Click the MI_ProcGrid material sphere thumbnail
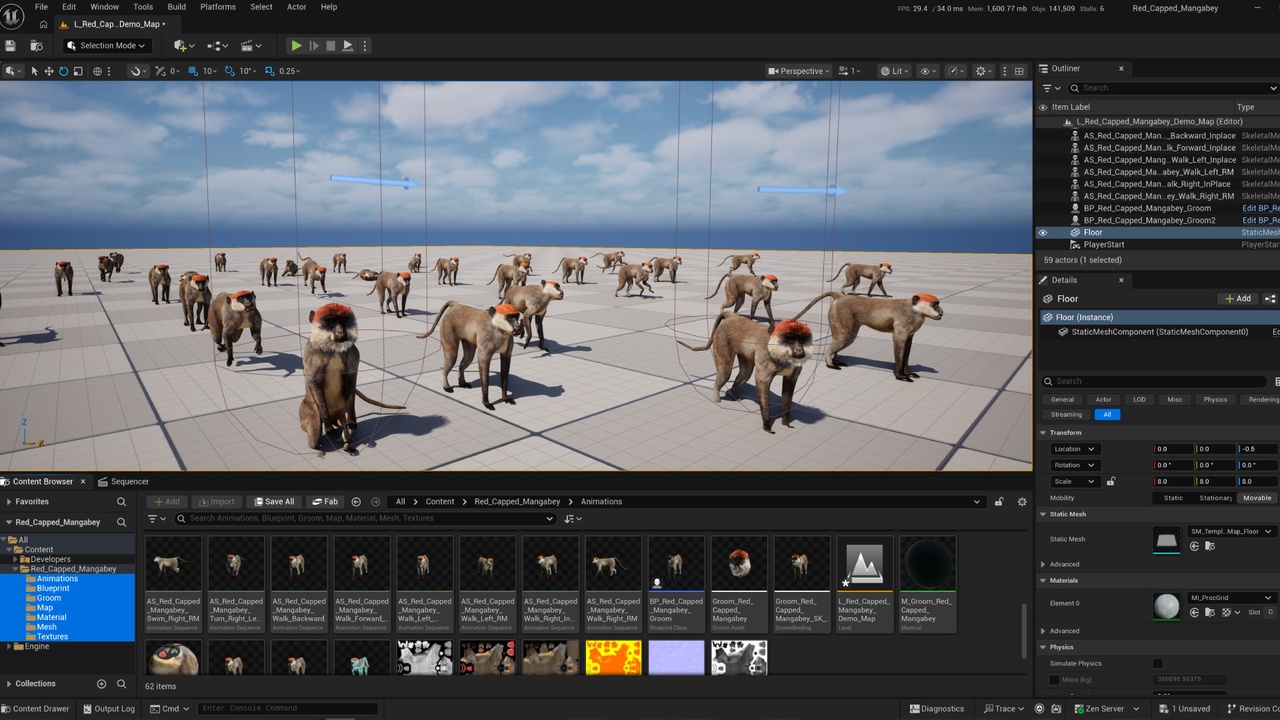 click(1167, 606)
